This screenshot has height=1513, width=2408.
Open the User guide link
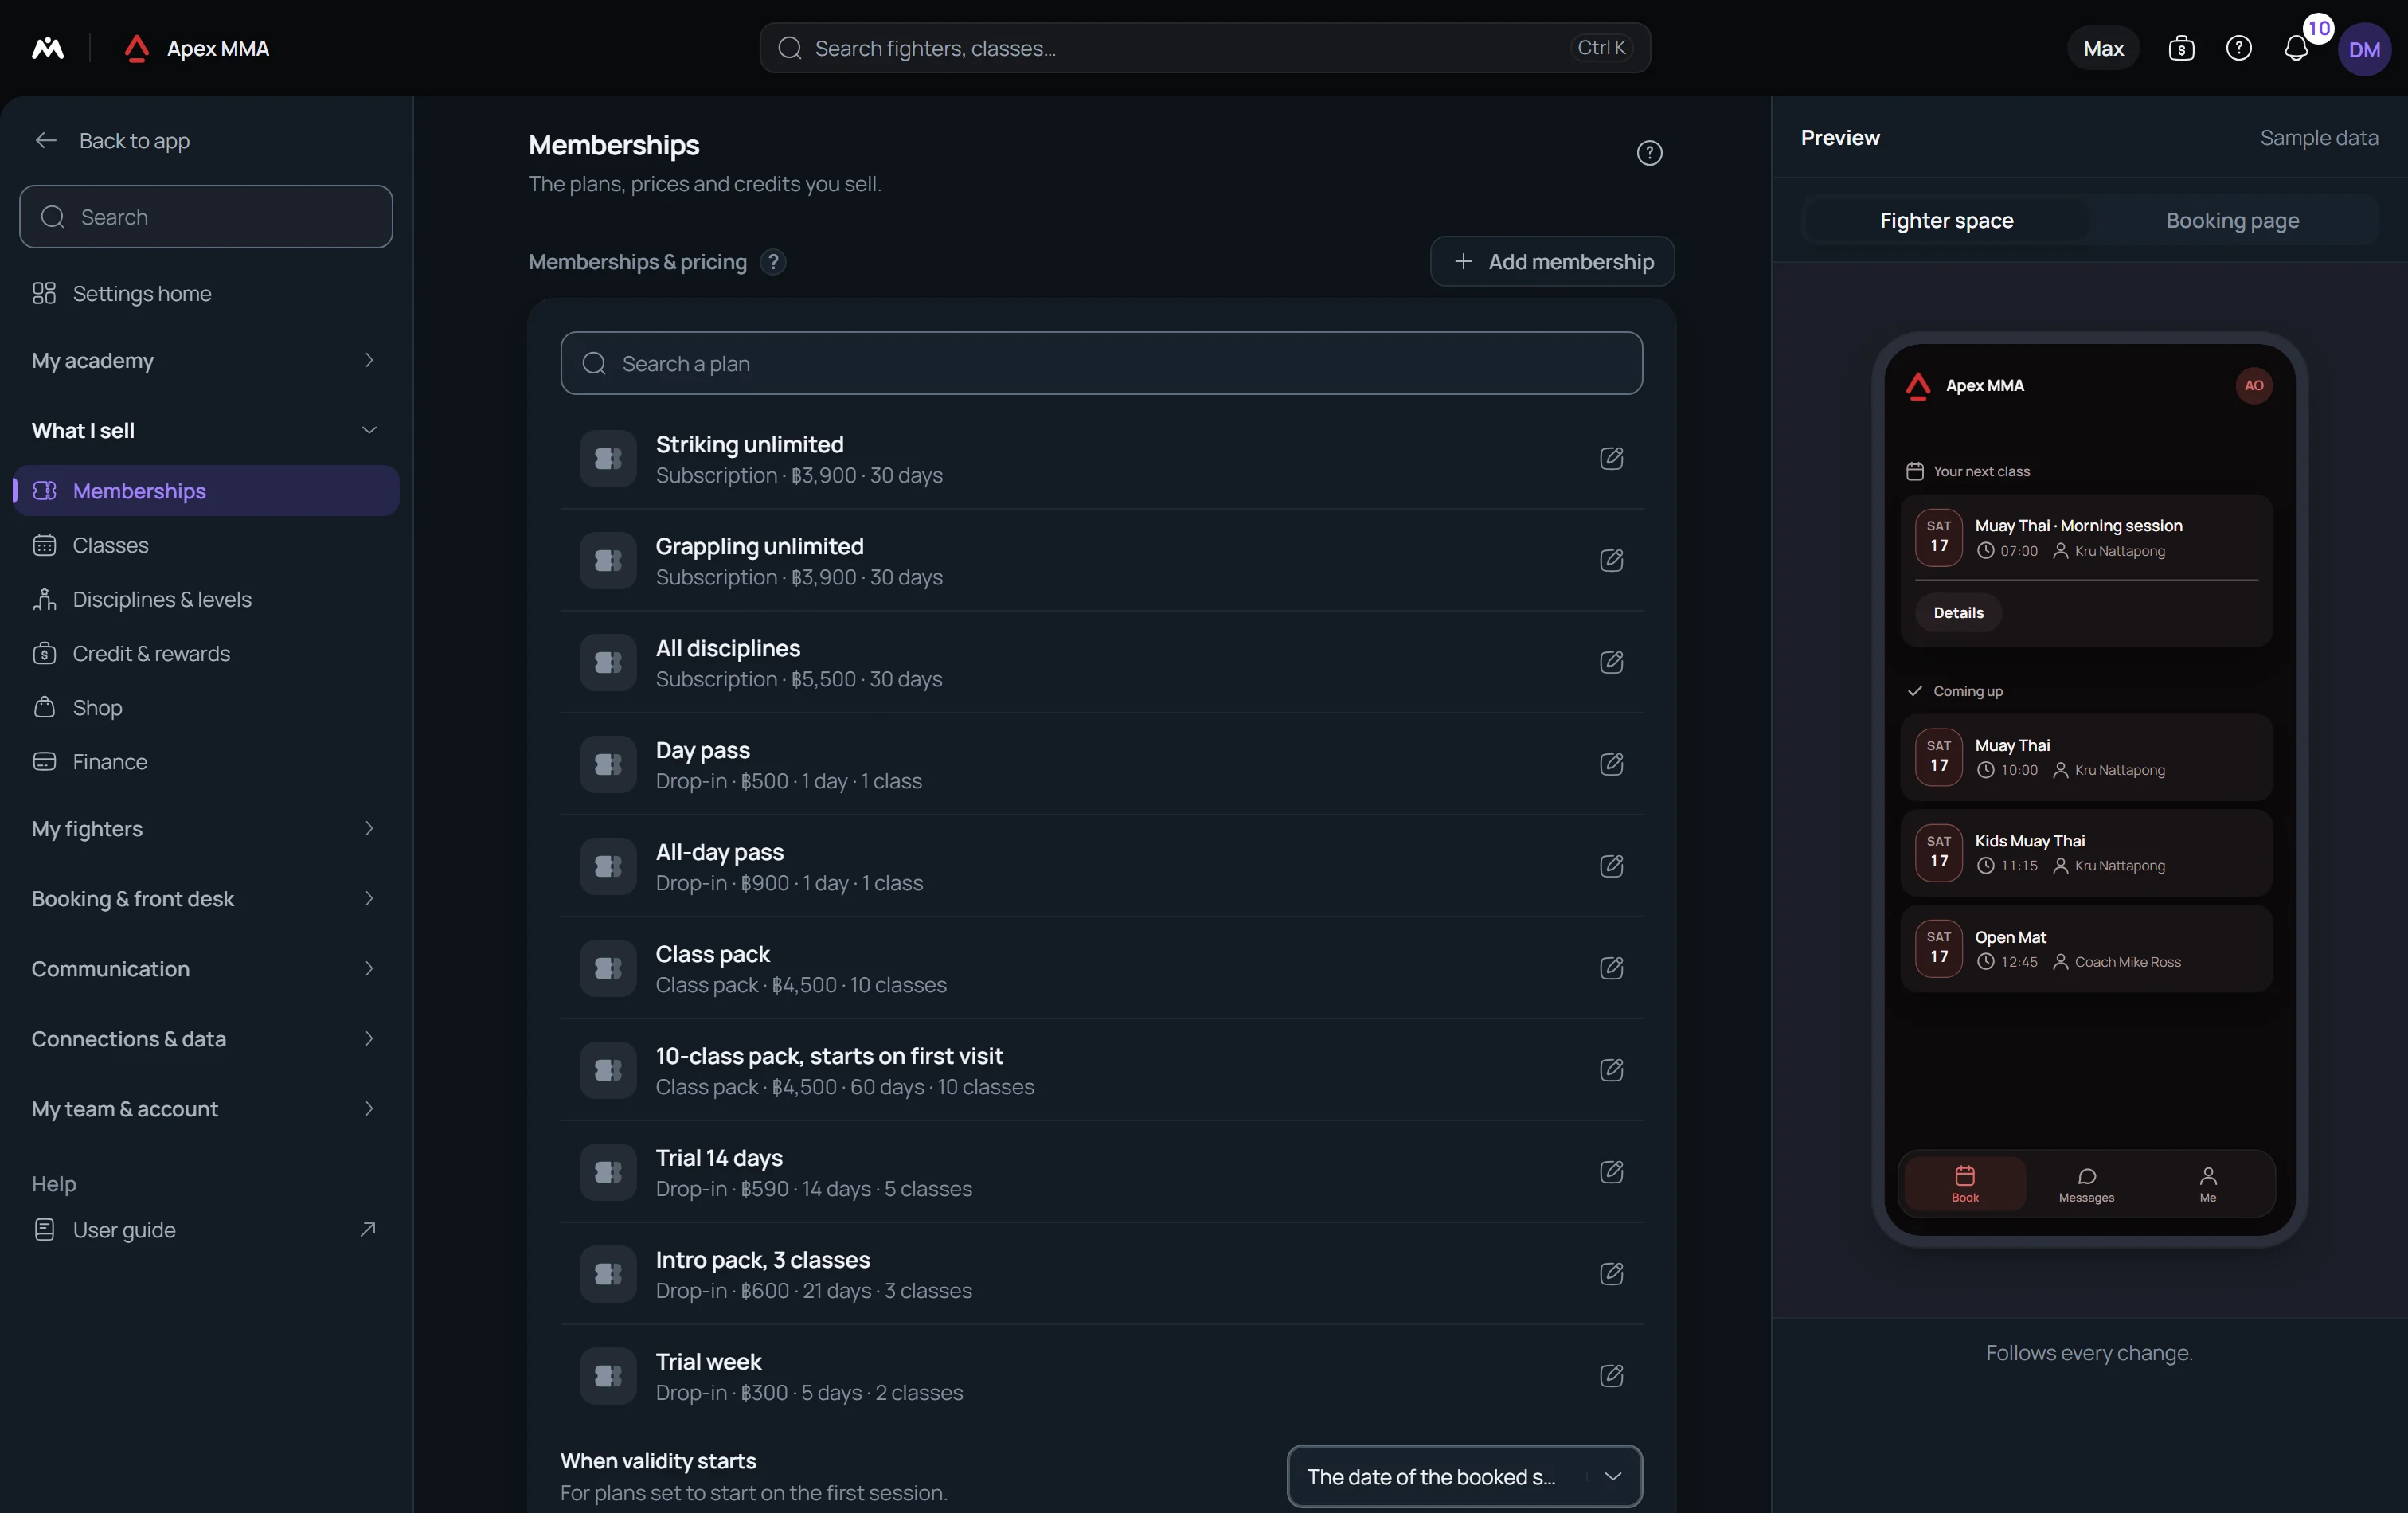tap(205, 1229)
